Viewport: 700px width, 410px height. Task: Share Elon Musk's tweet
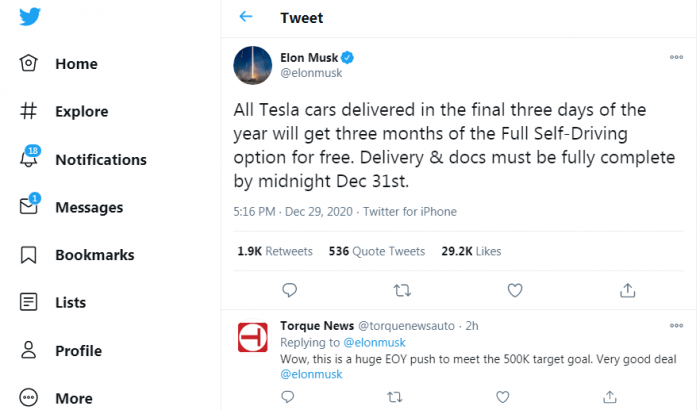pyautogui.click(x=628, y=290)
